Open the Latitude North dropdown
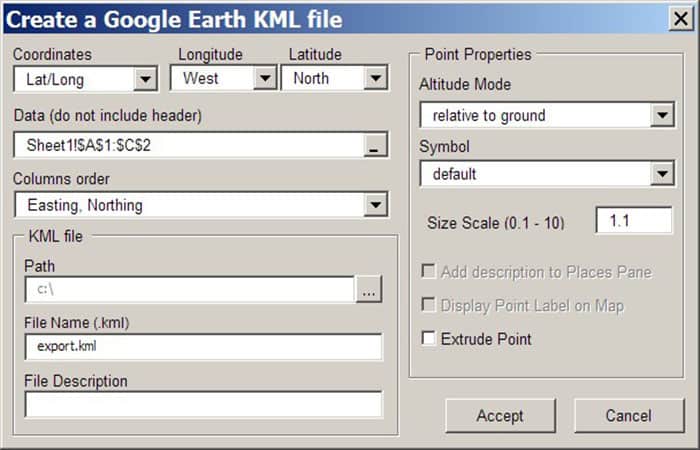This screenshot has height=450, width=700. click(375, 78)
